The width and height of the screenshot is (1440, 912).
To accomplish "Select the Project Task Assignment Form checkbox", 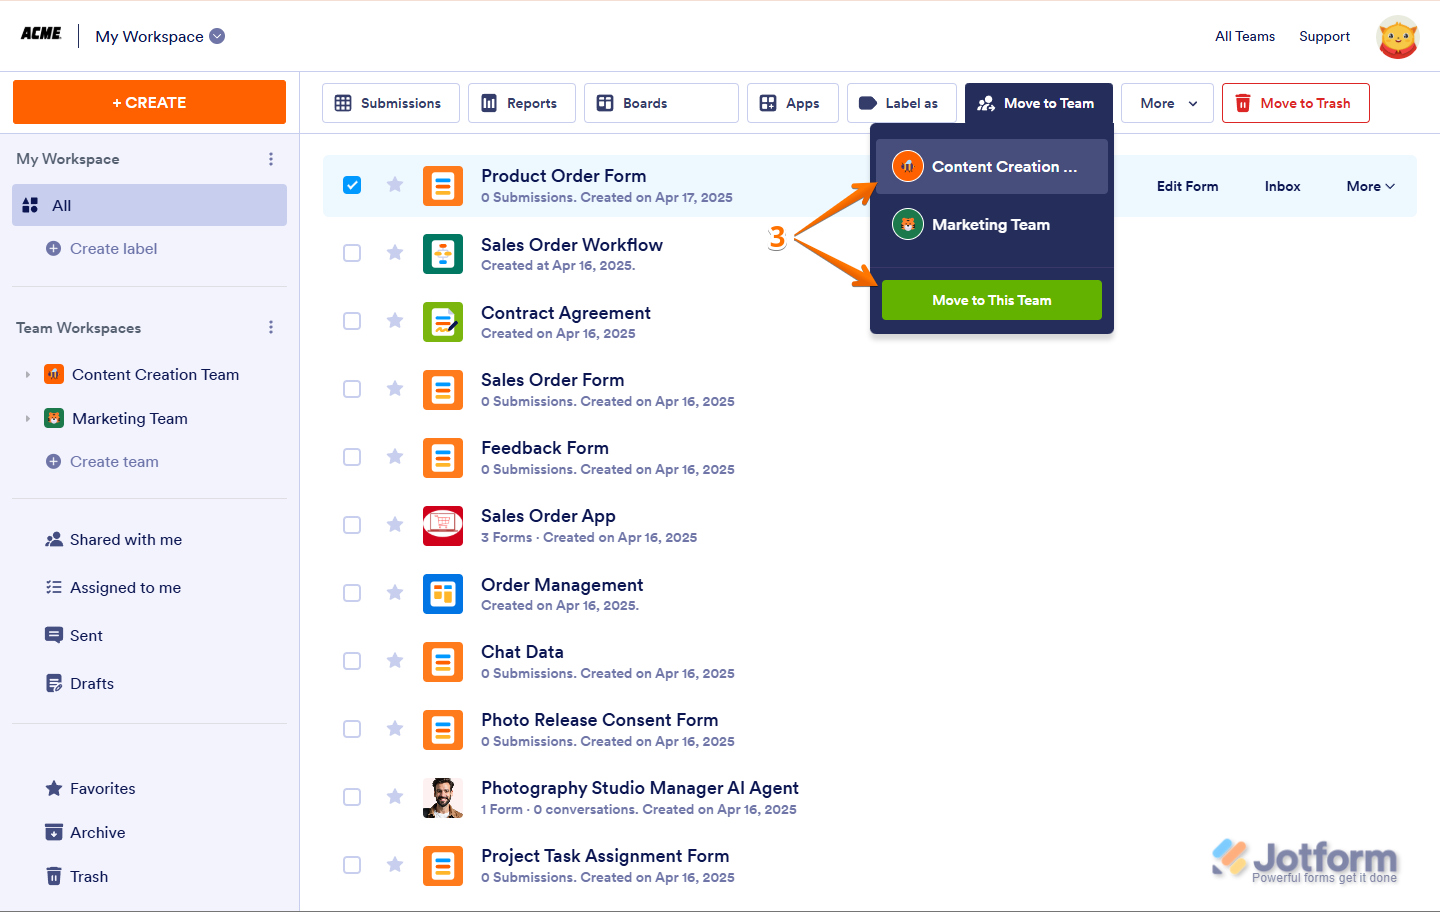I will (x=352, y=865).
